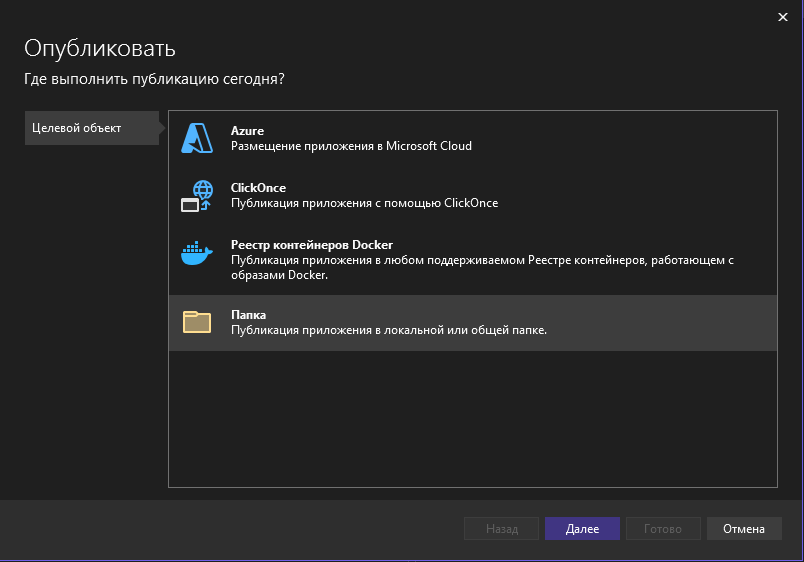Click the Готово button
This screenshot has height=562, width=804.
[663, 529]
